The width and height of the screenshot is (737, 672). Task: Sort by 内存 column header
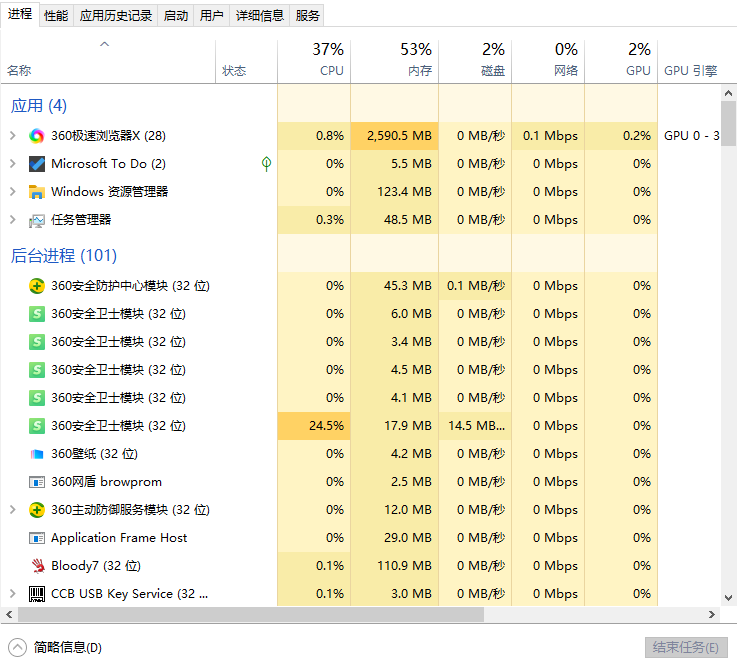point(394,62)
